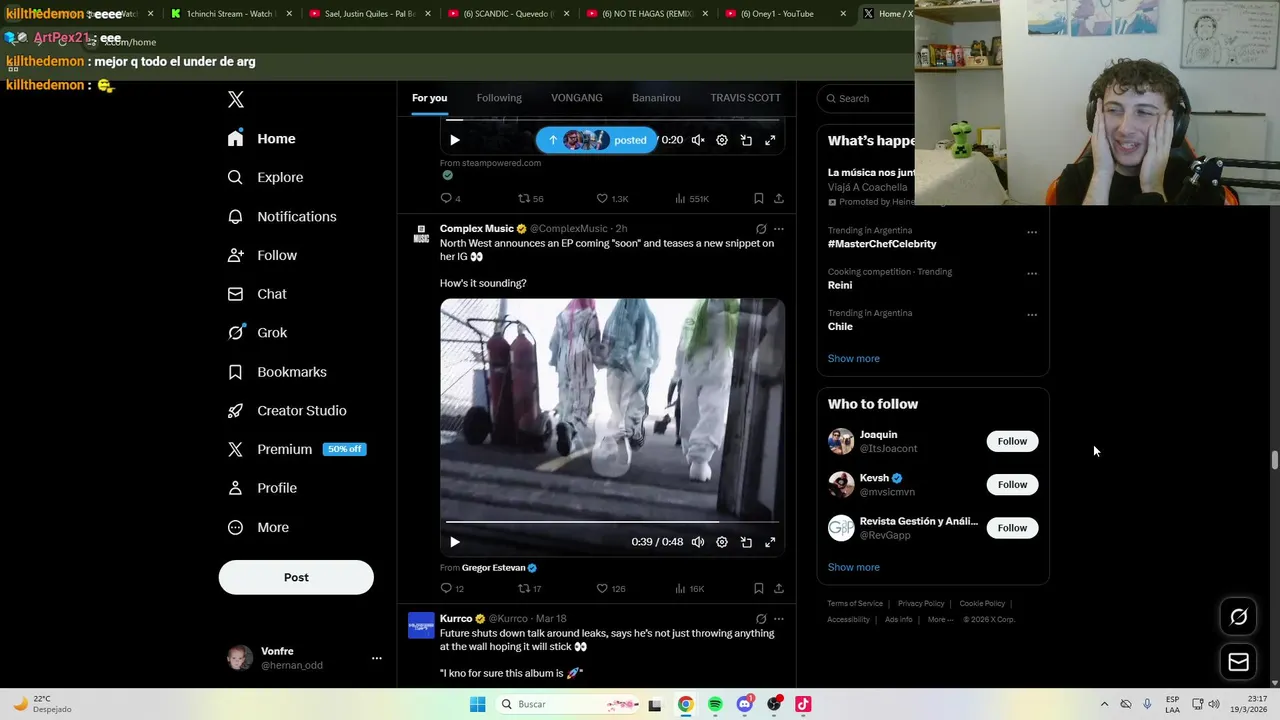This screenshot has height=720, width=1280.
Task: Unmute the top 0:20 video
Action: 698,140
